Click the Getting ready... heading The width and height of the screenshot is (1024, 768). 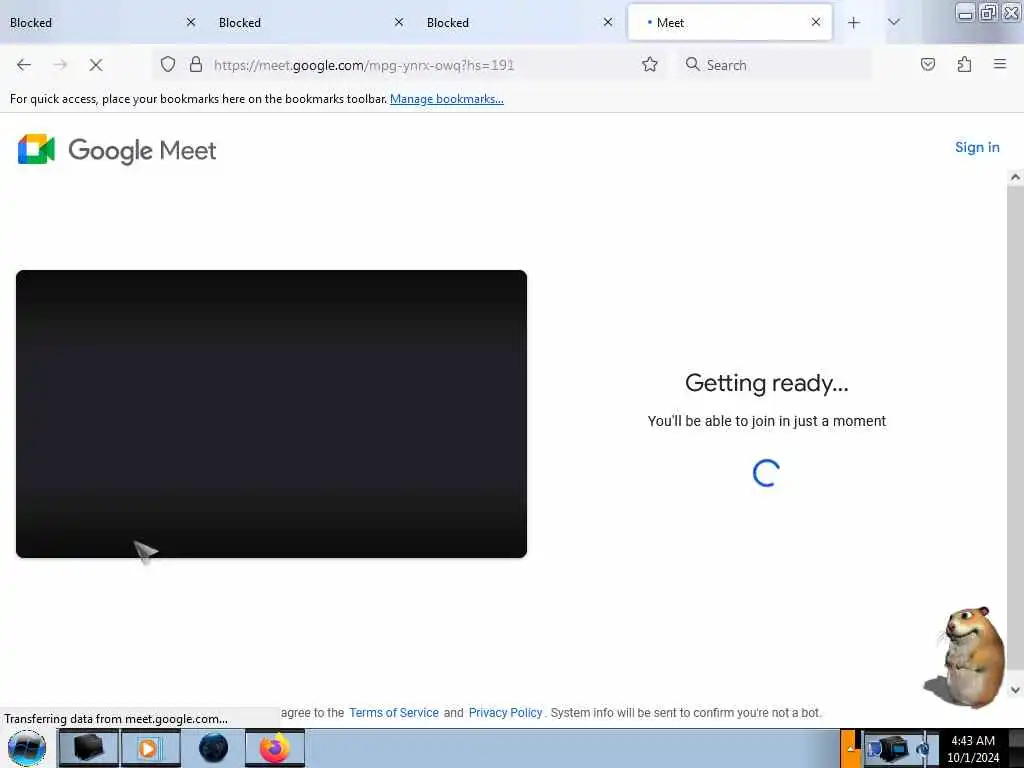(x=767, y=383)
